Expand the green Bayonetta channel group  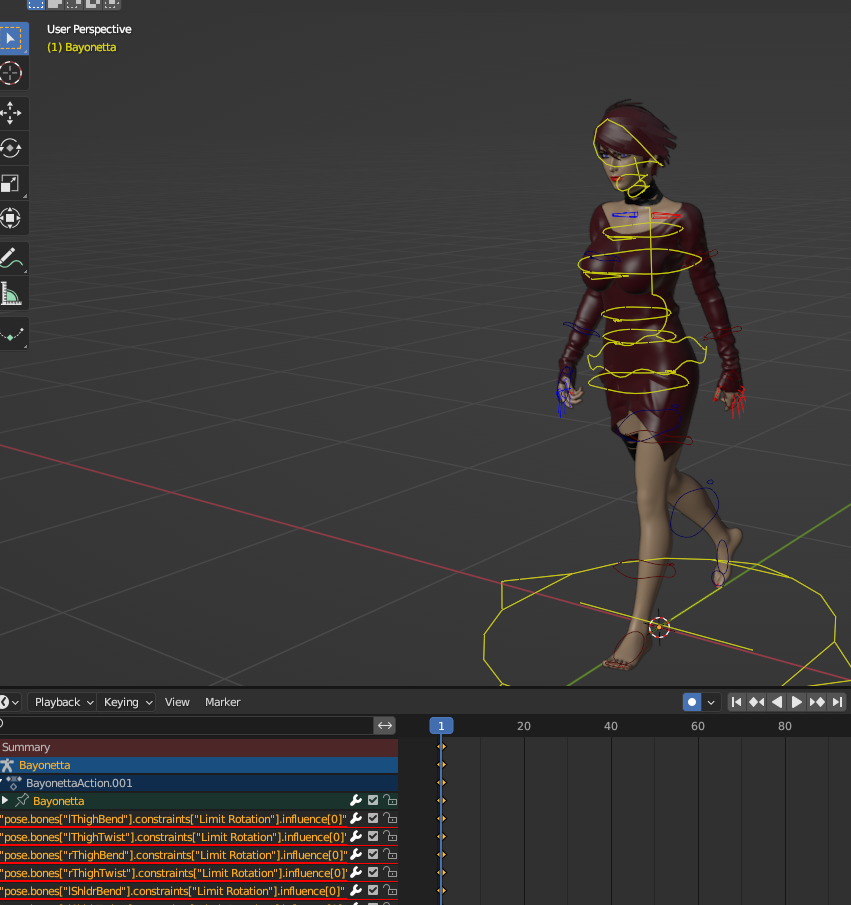point(5,801)
